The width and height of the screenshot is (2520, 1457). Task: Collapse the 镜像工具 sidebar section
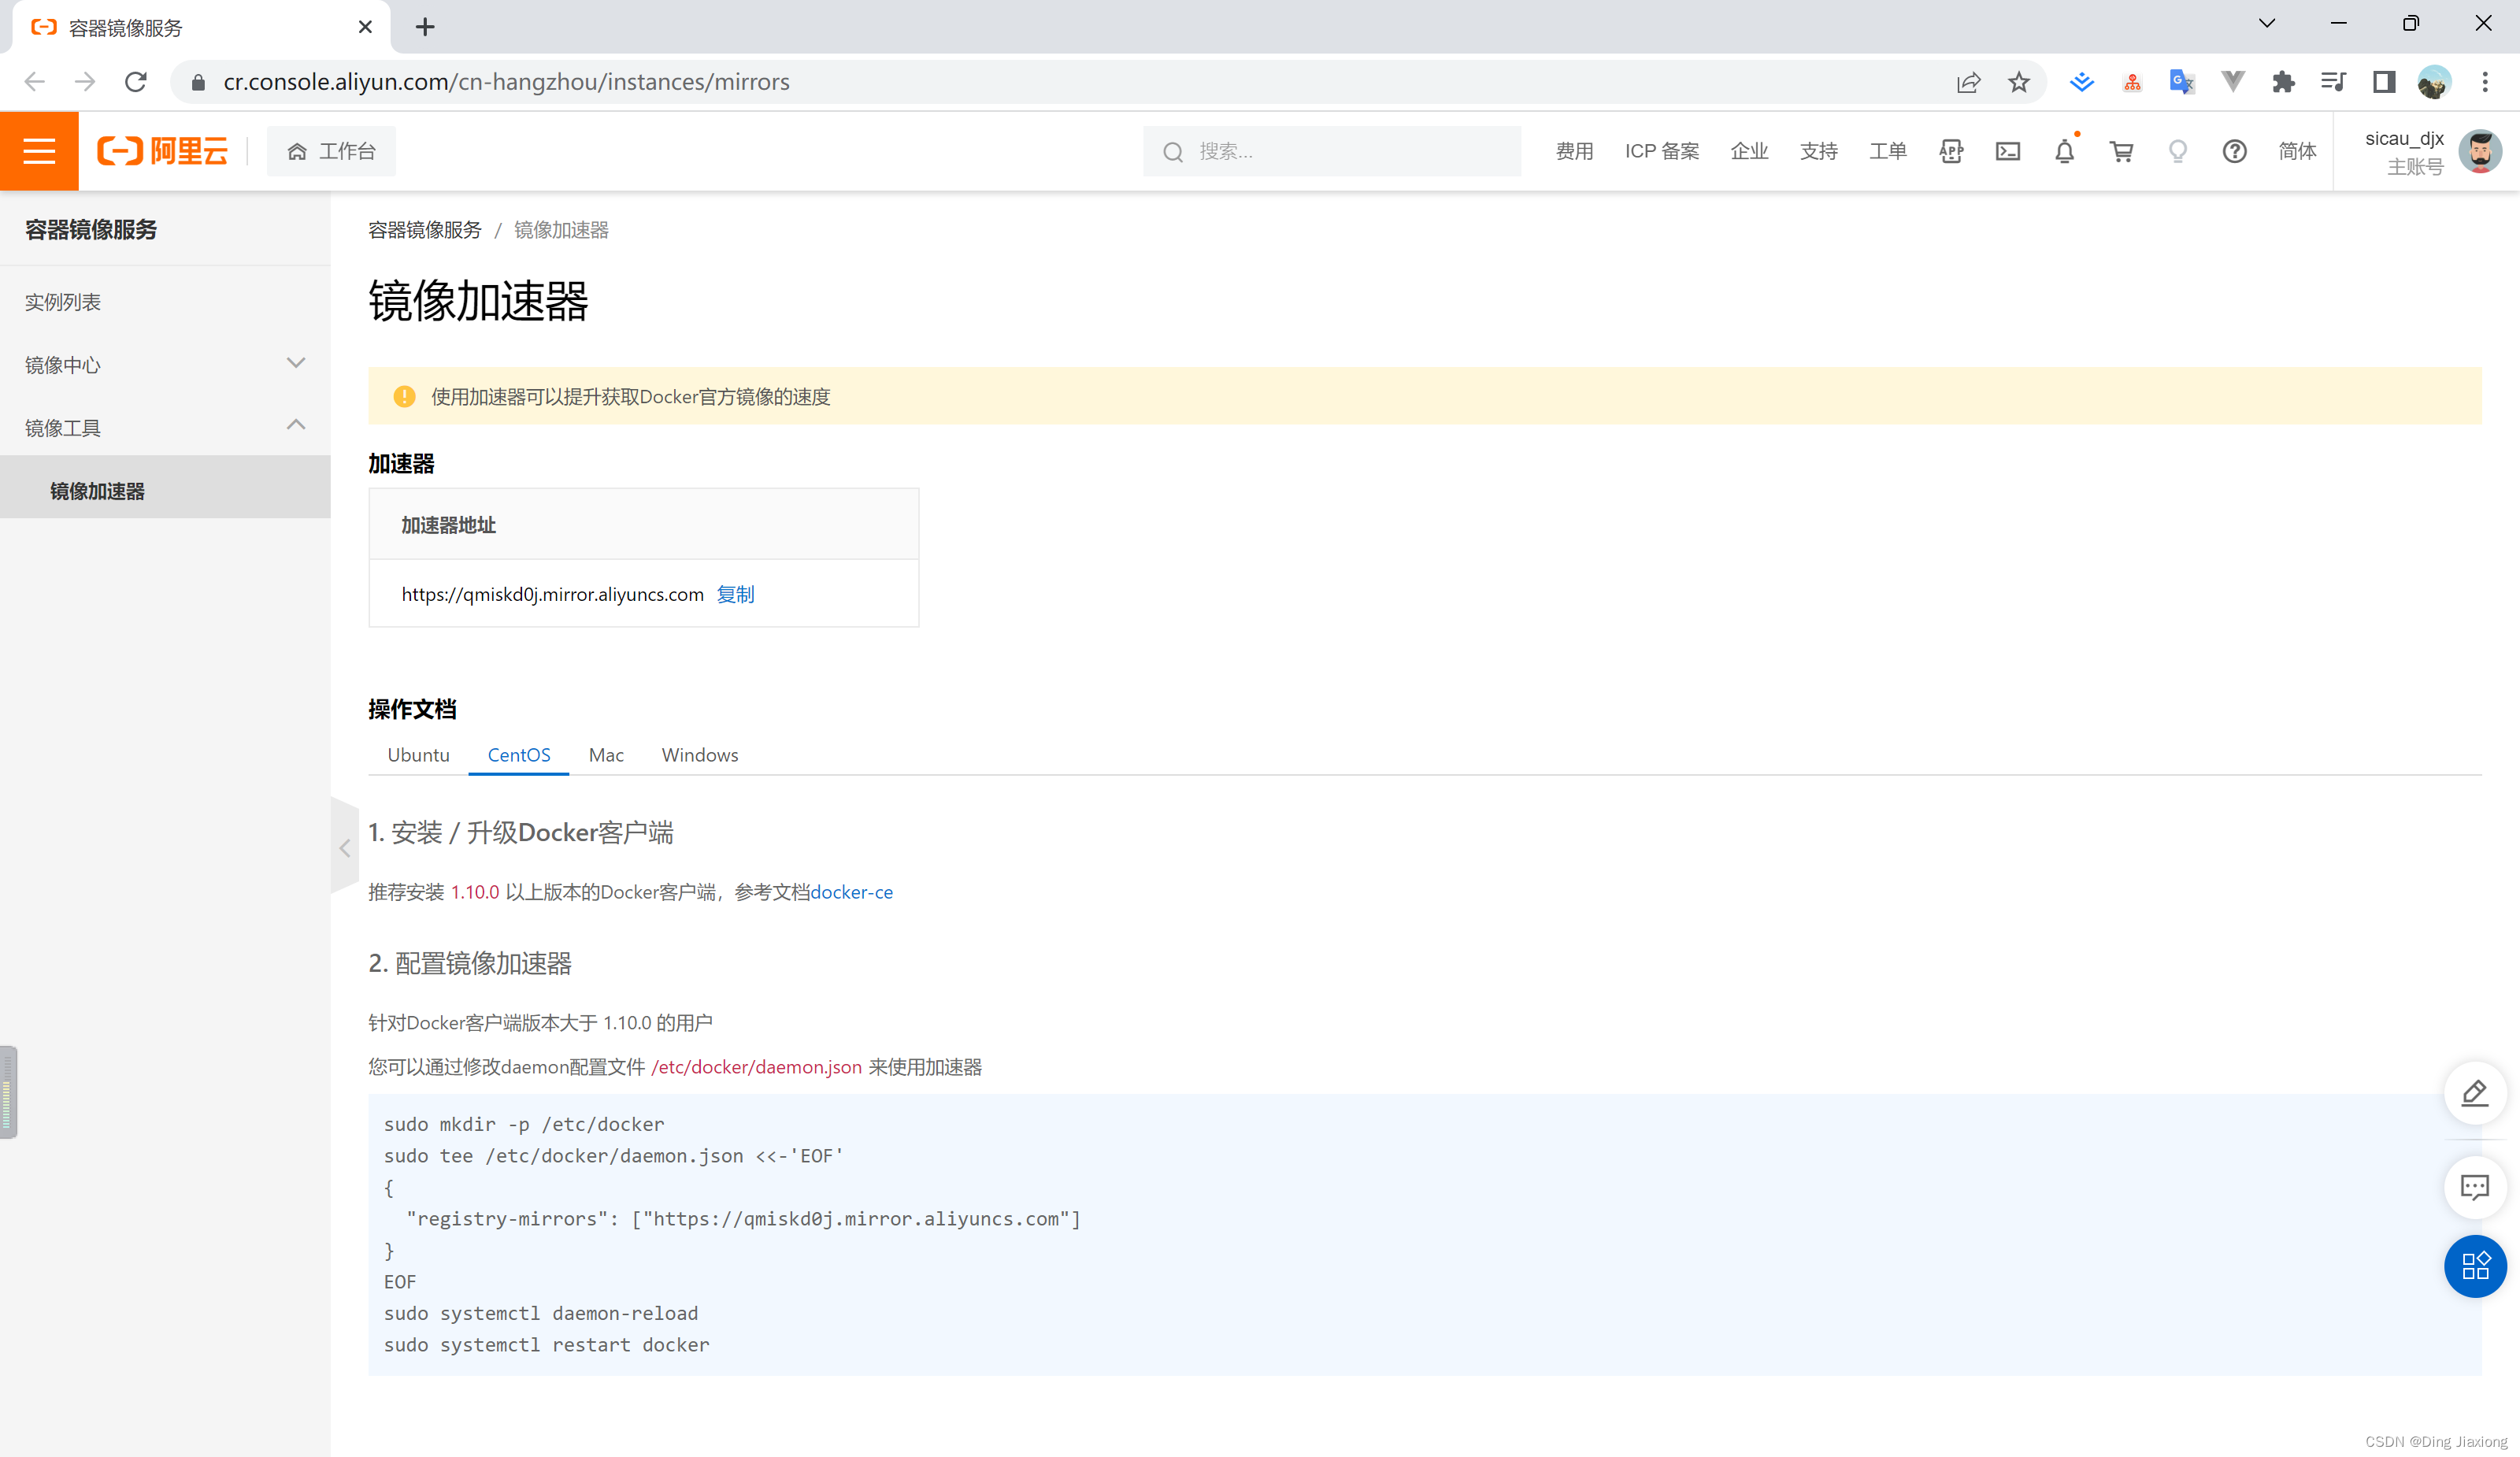pos(165,427)
